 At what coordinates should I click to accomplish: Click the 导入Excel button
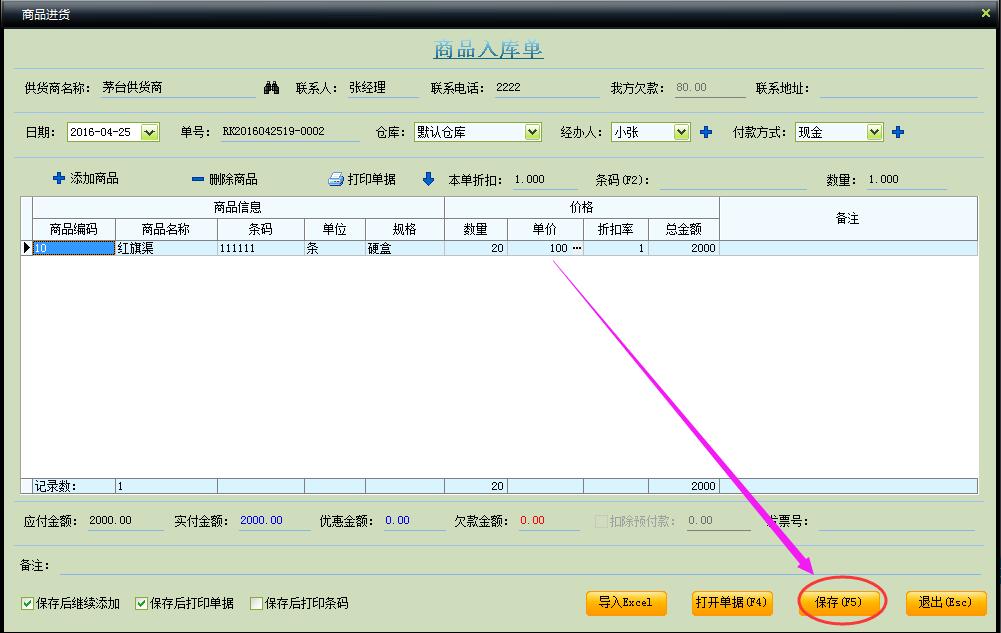(626, 603)
